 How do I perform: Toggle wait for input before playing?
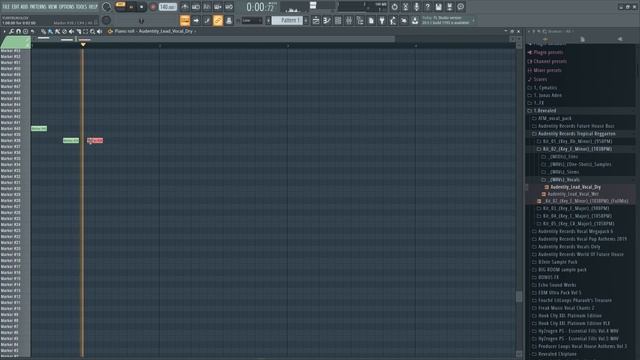pyautogui.click(x=196, y=7)
